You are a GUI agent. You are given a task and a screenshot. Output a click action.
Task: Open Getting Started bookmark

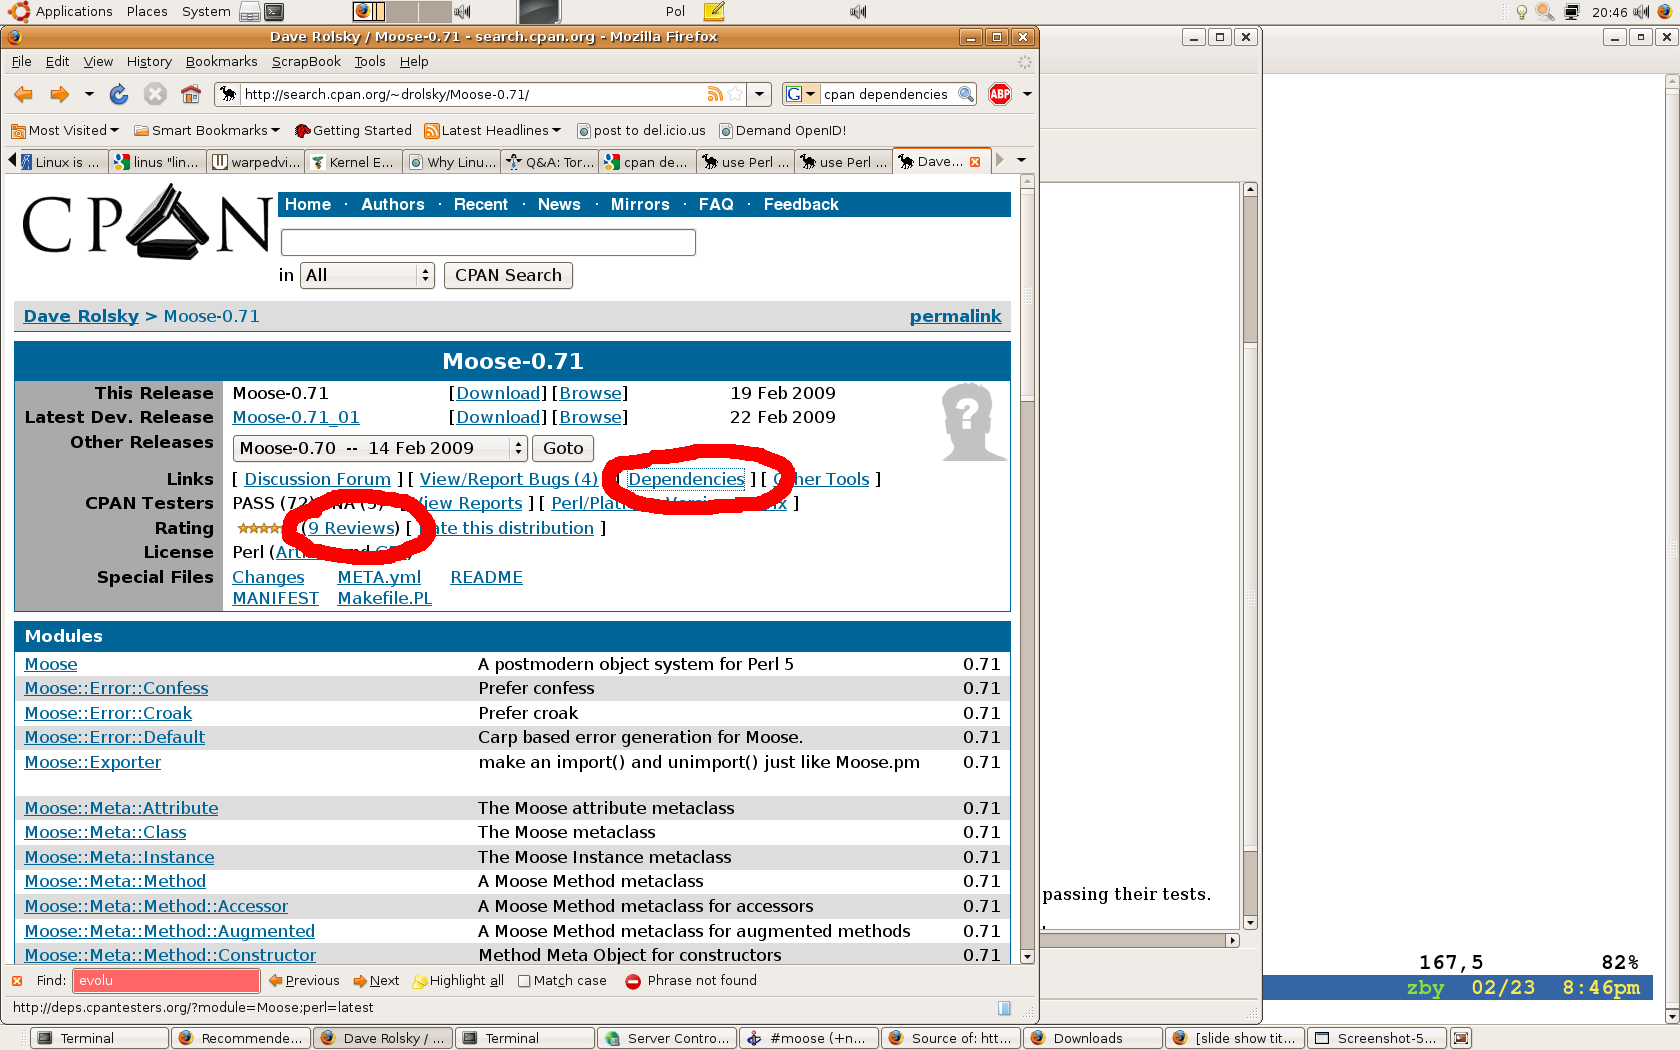pos(353,130)
